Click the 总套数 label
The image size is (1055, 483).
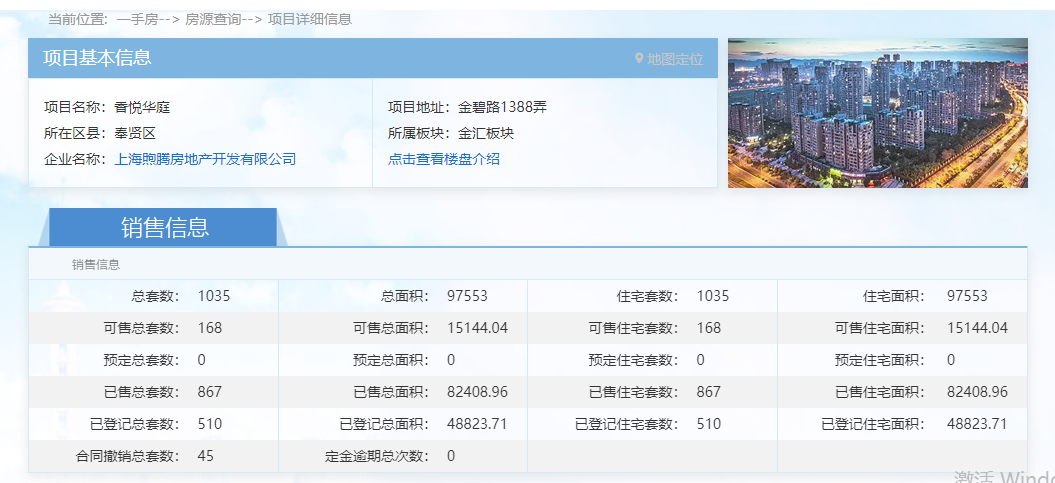(x=156, y=296)
